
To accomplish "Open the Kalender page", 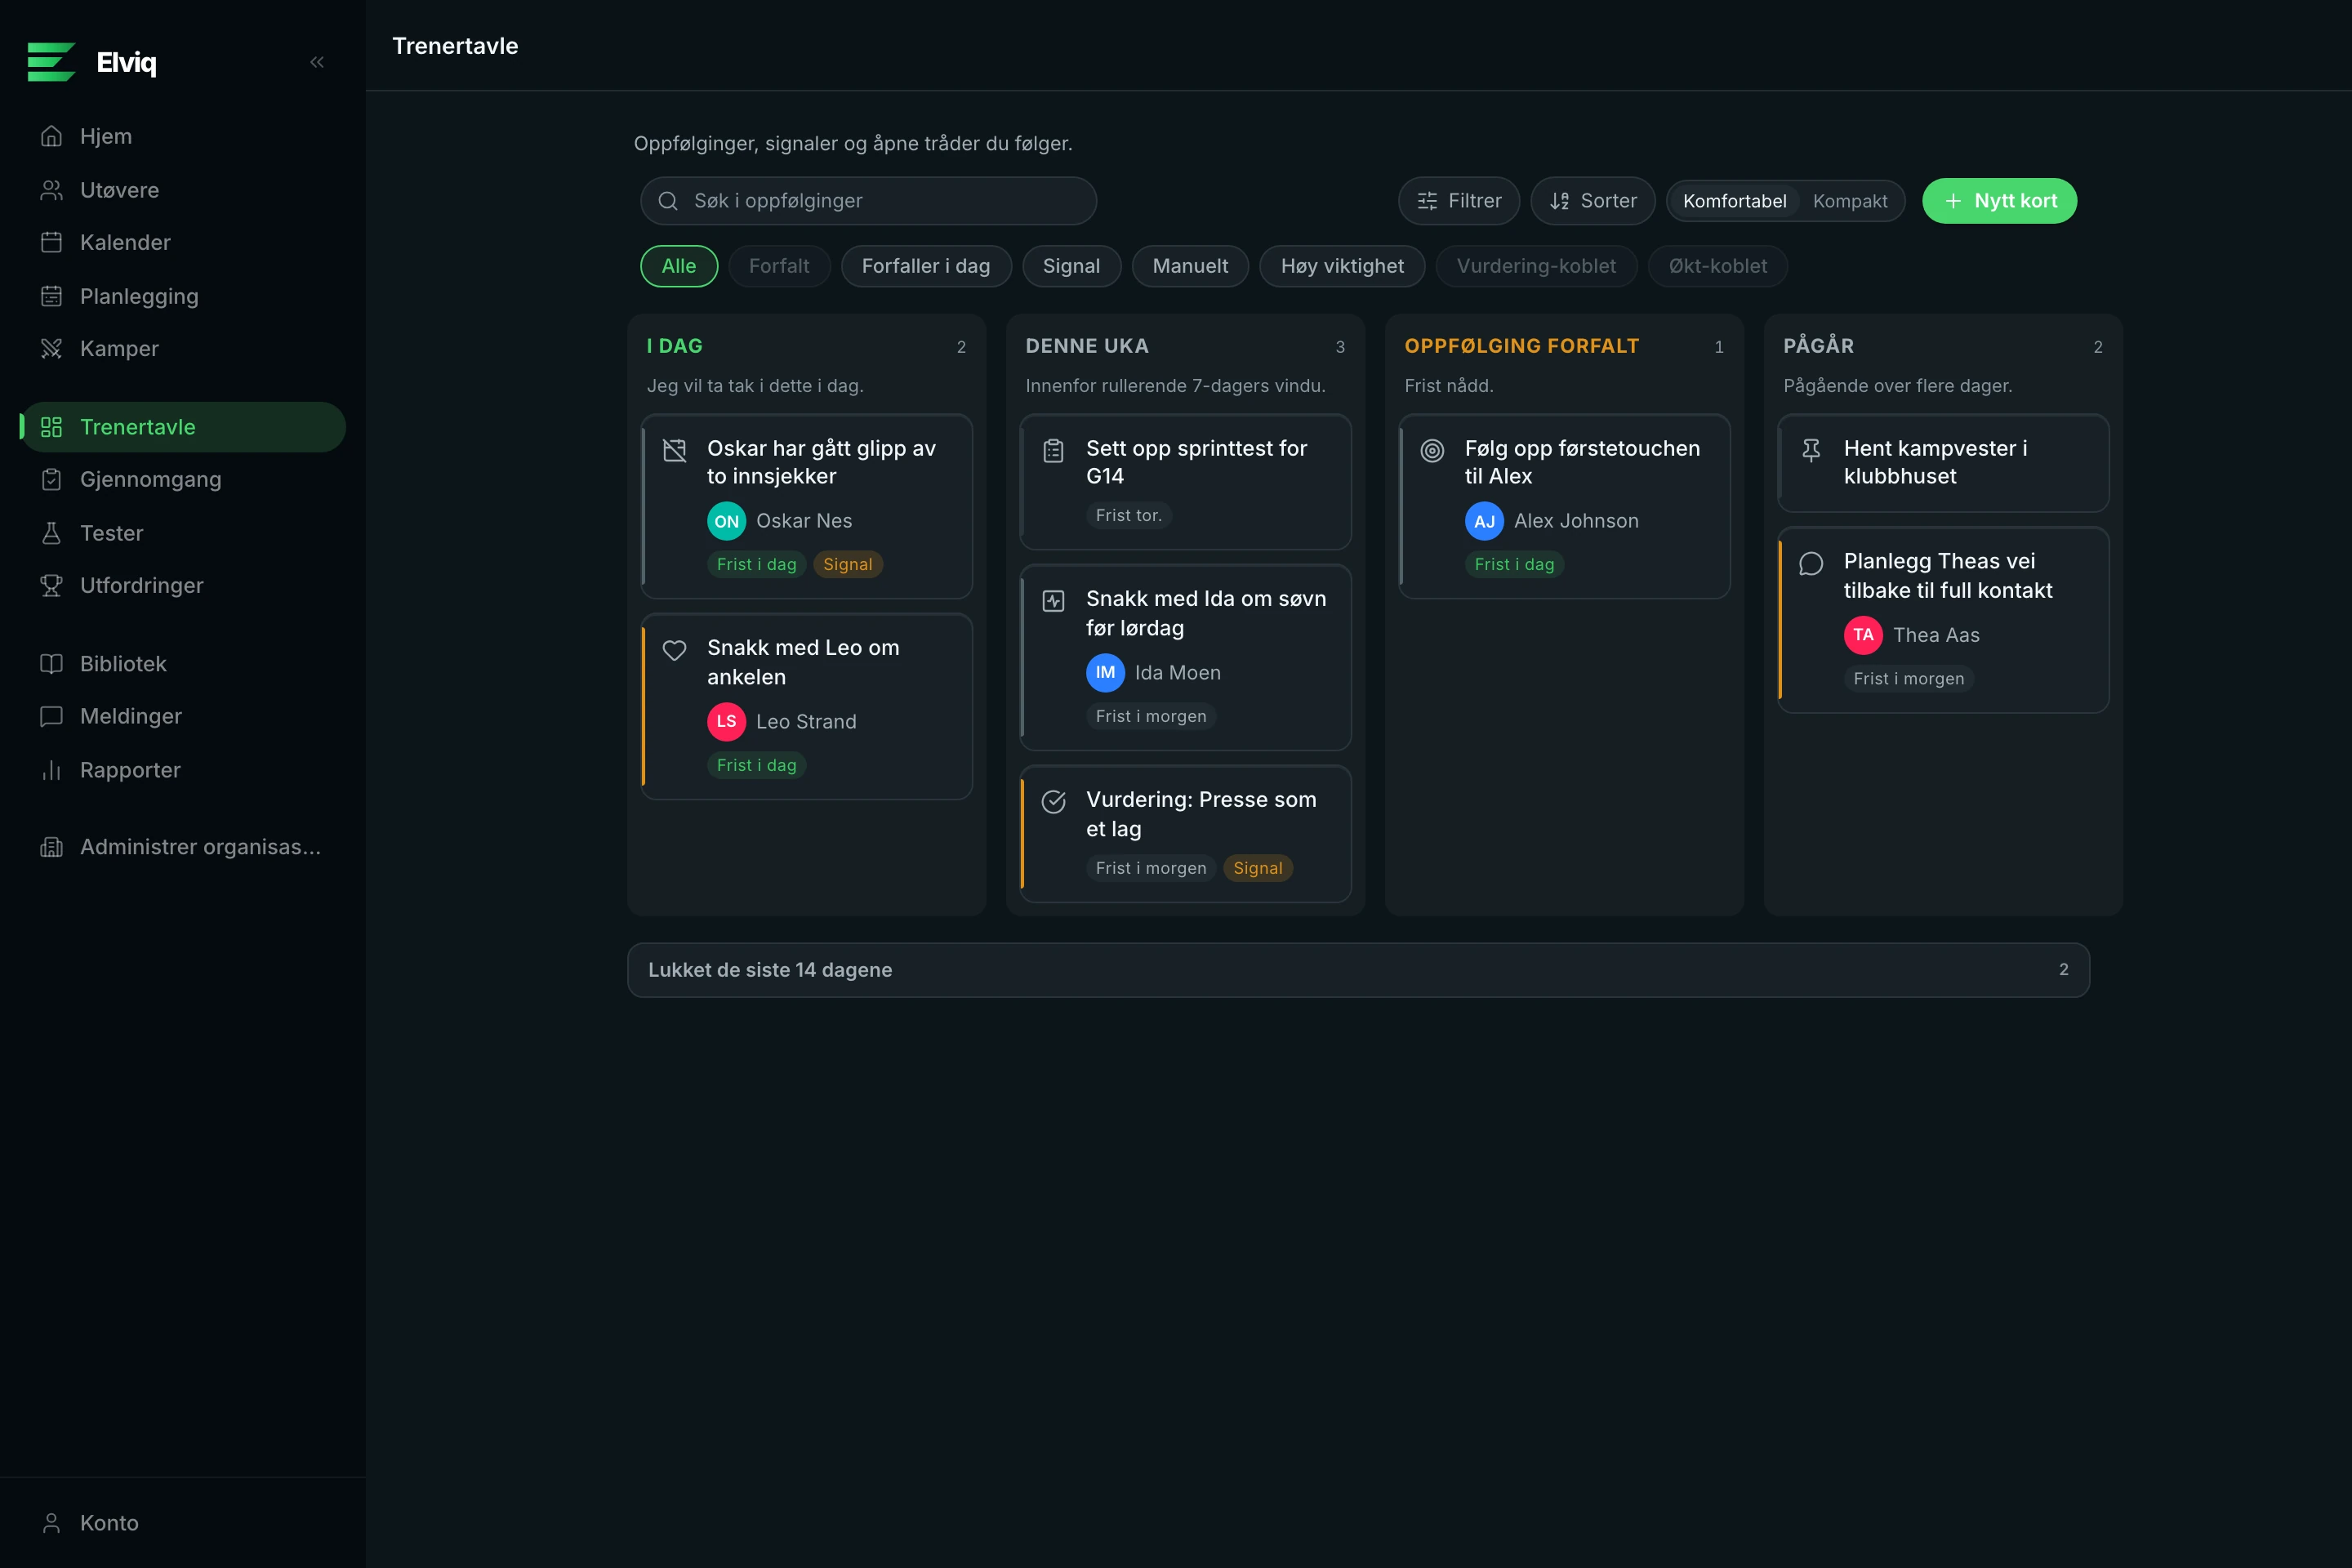I will click(183, 242).
